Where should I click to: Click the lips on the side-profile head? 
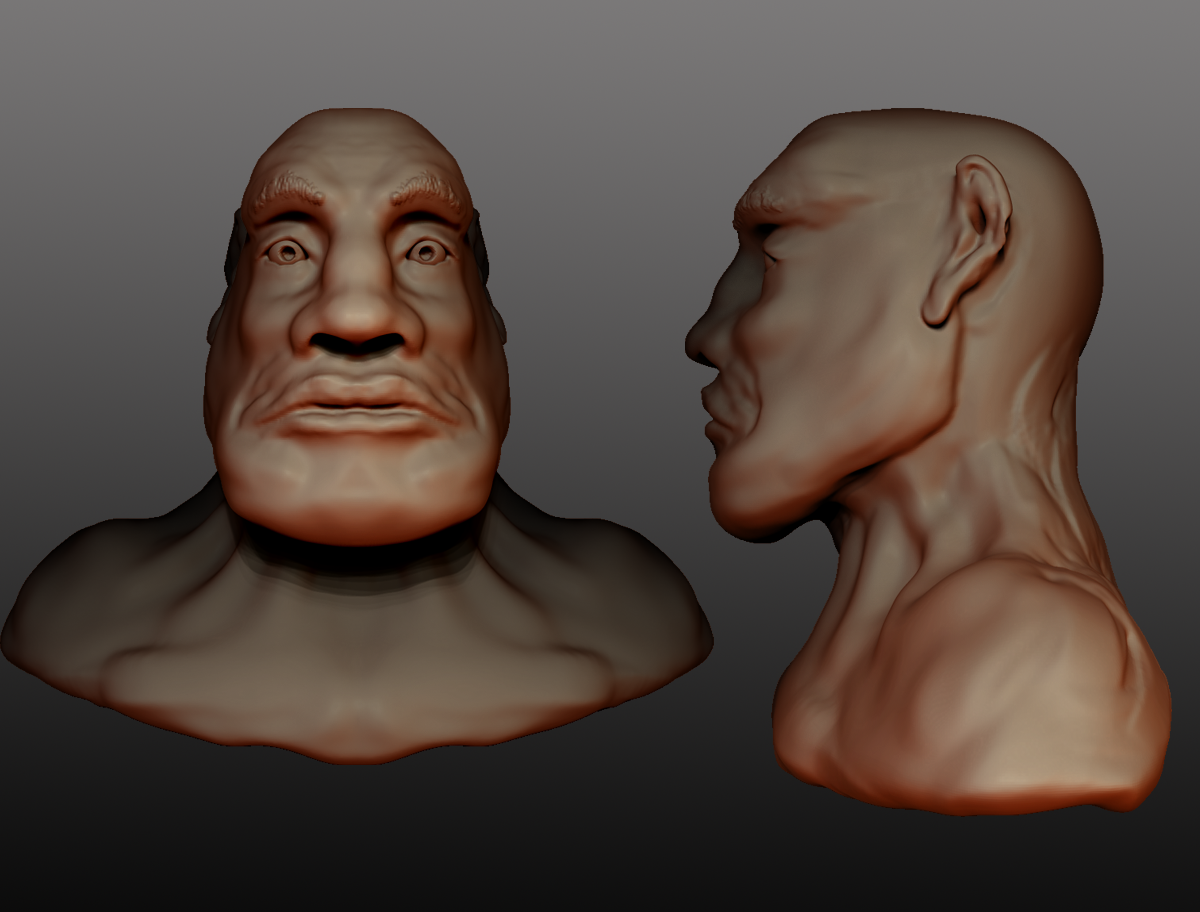[x=713, y=412]
